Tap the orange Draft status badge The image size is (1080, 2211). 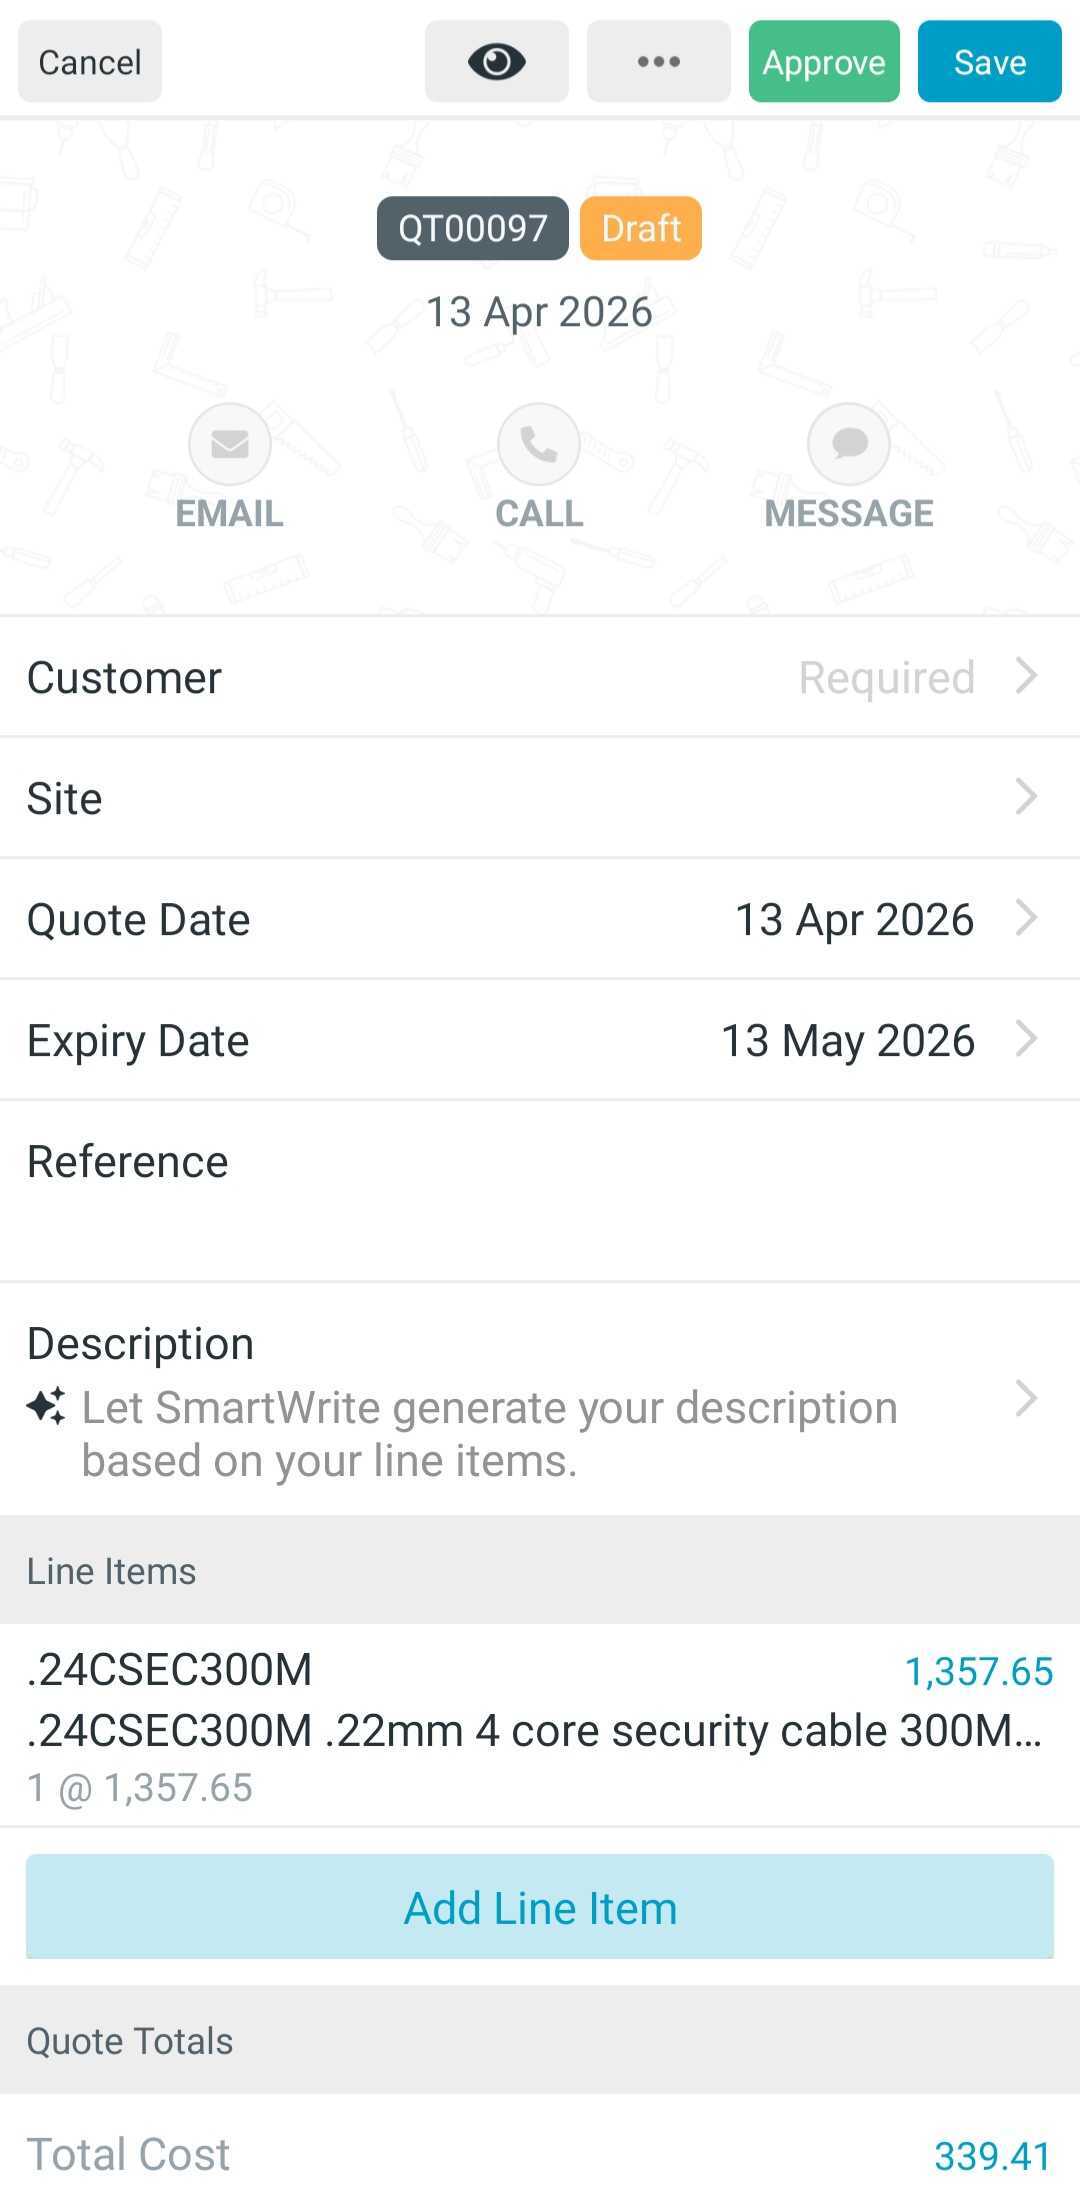click(x=641, y=228)
